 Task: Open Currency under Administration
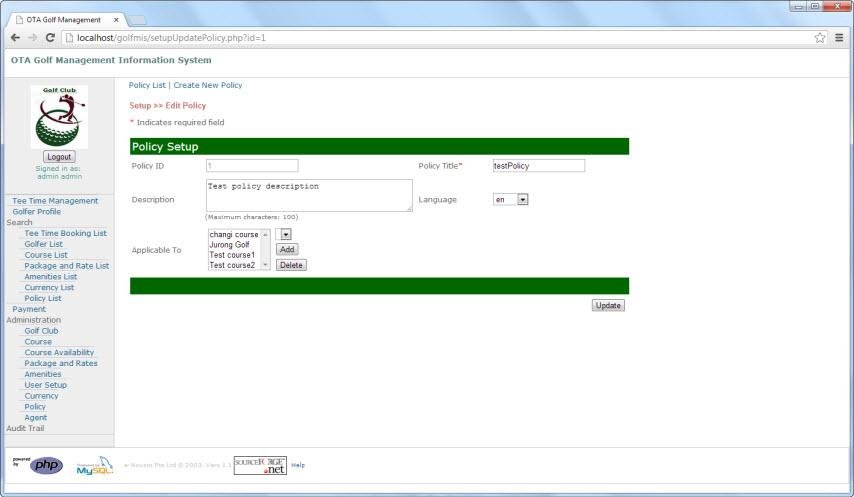[x=41, y=396]
